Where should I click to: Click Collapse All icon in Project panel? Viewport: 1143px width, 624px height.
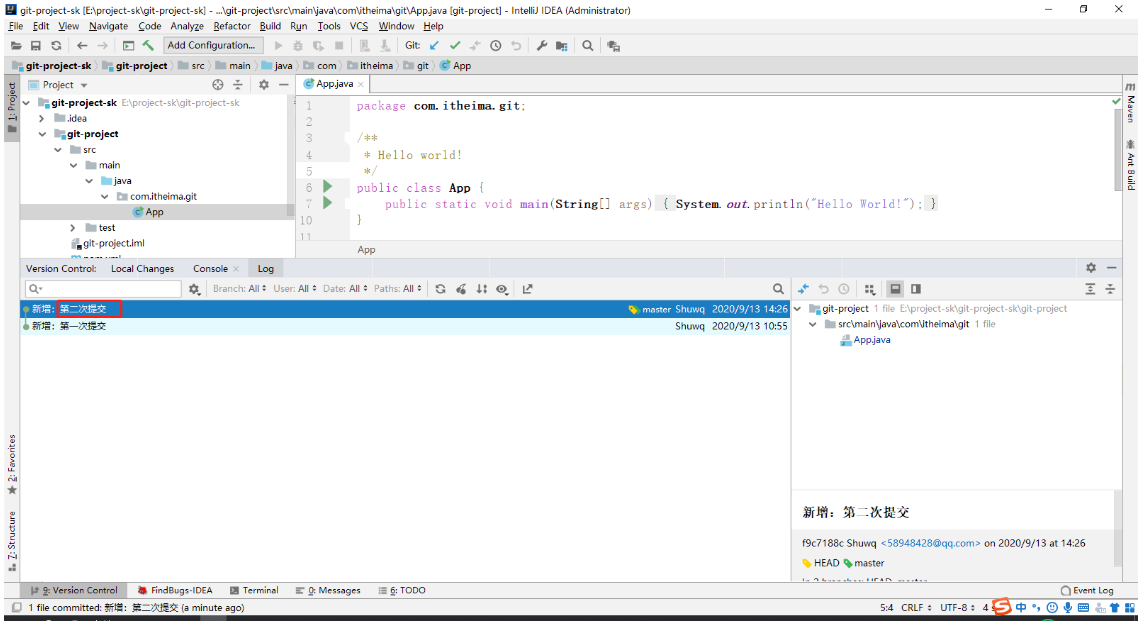(238, 85)
